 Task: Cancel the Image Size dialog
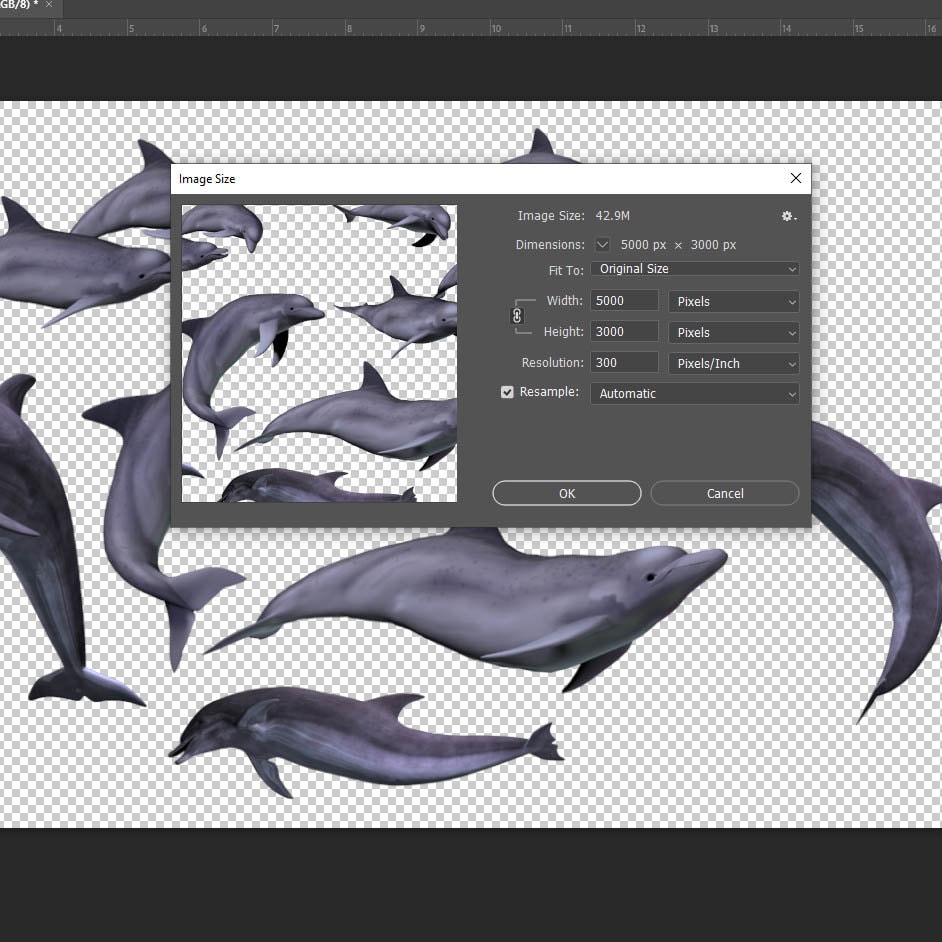(x=724, y=493)
